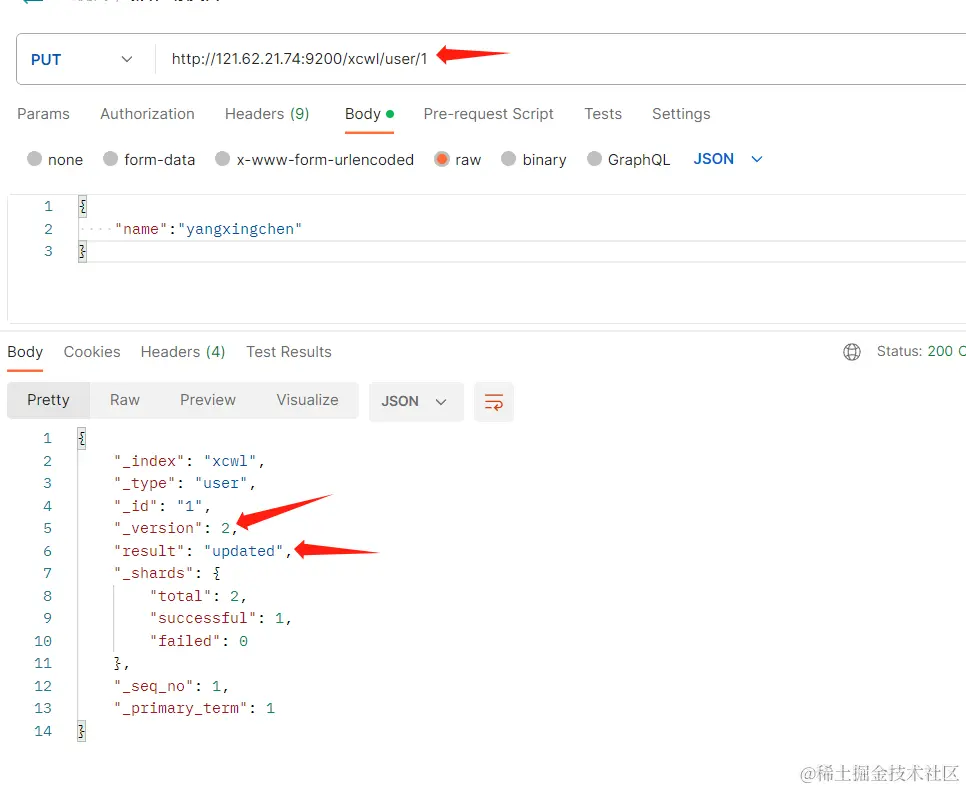Switch to the Test Results tab
The width and height of the screenshot is (966, 790).
click(289, 352)
